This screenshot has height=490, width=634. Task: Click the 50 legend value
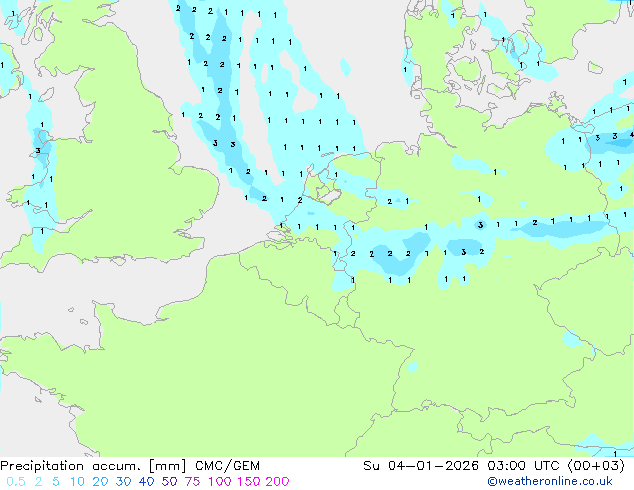coord(169,482)
